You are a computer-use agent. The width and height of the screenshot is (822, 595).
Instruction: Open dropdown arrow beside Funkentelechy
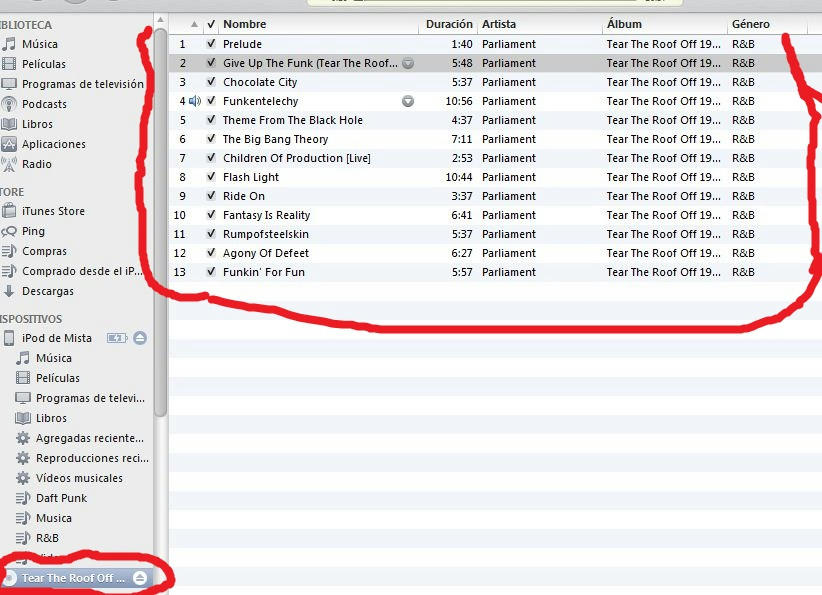[x=408, y=101]
